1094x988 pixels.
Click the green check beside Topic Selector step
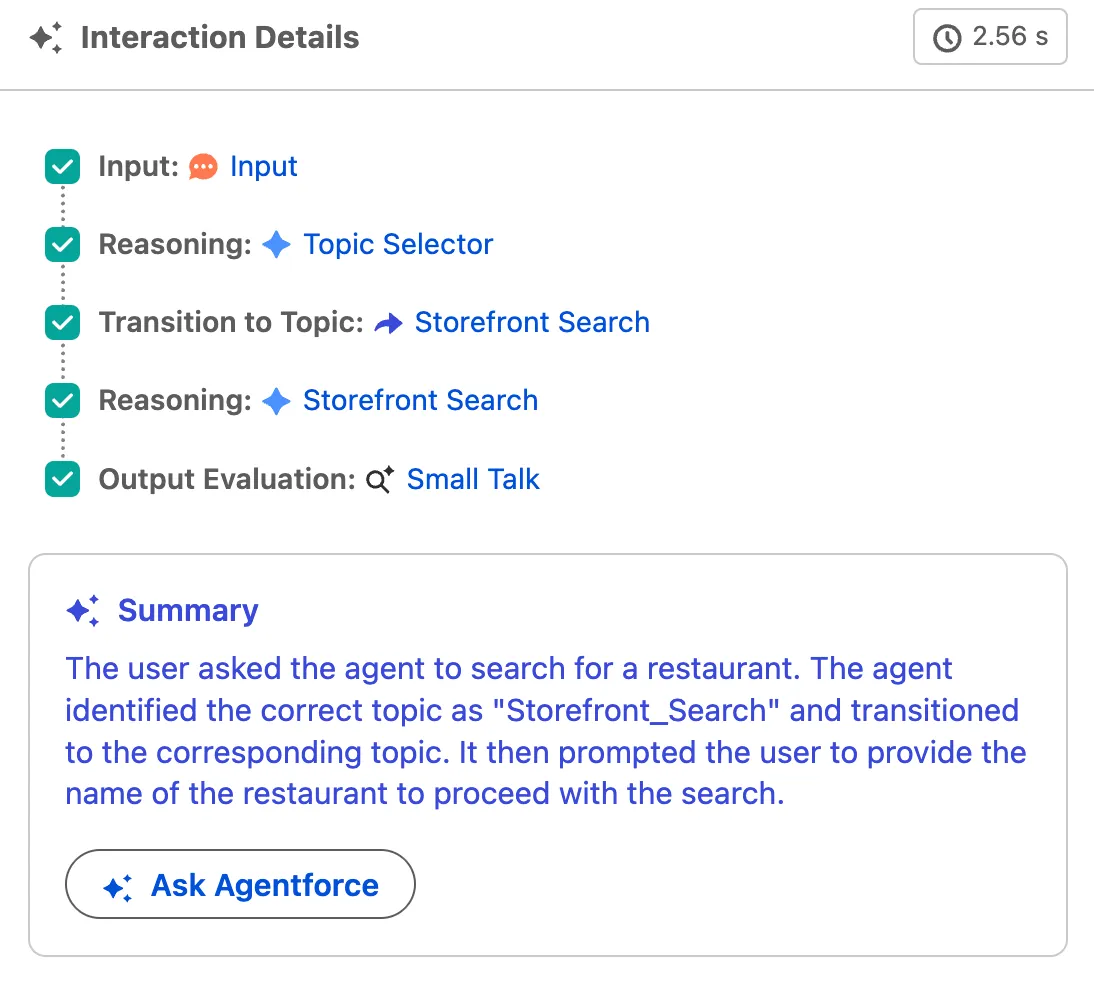(63, 245)
